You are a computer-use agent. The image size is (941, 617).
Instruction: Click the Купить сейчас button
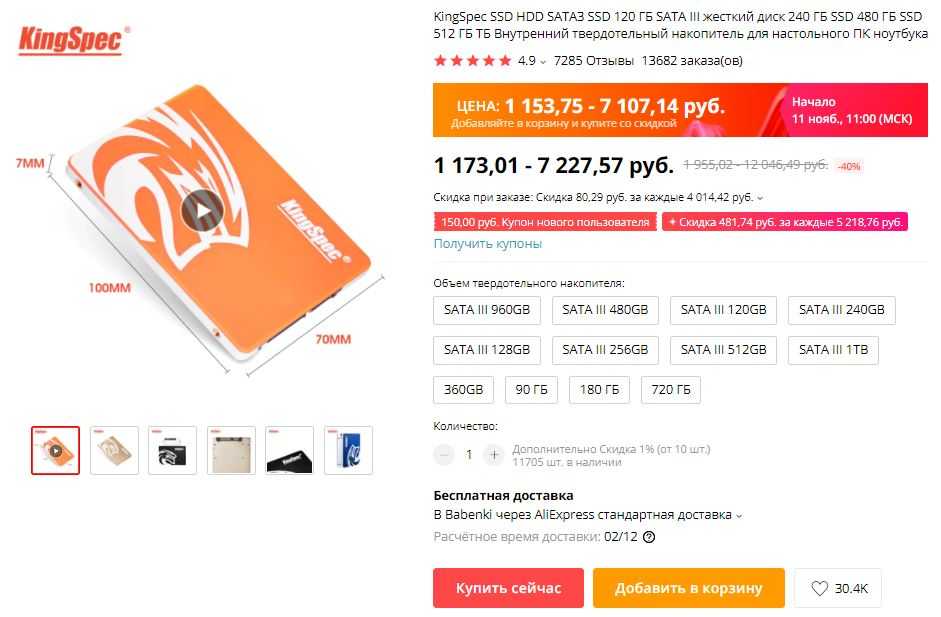point(508,588)
